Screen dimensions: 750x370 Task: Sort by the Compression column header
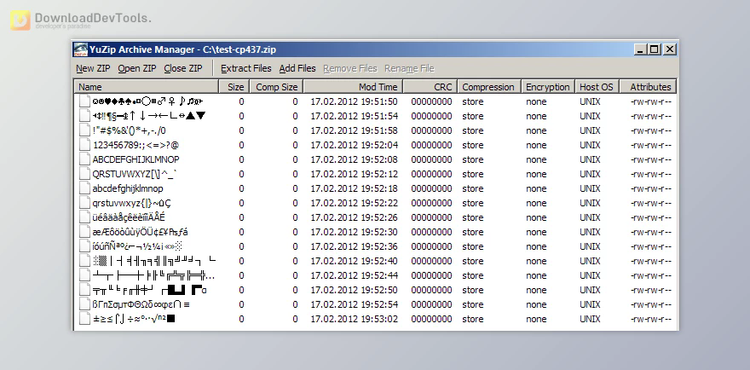[x=488, y=87]
